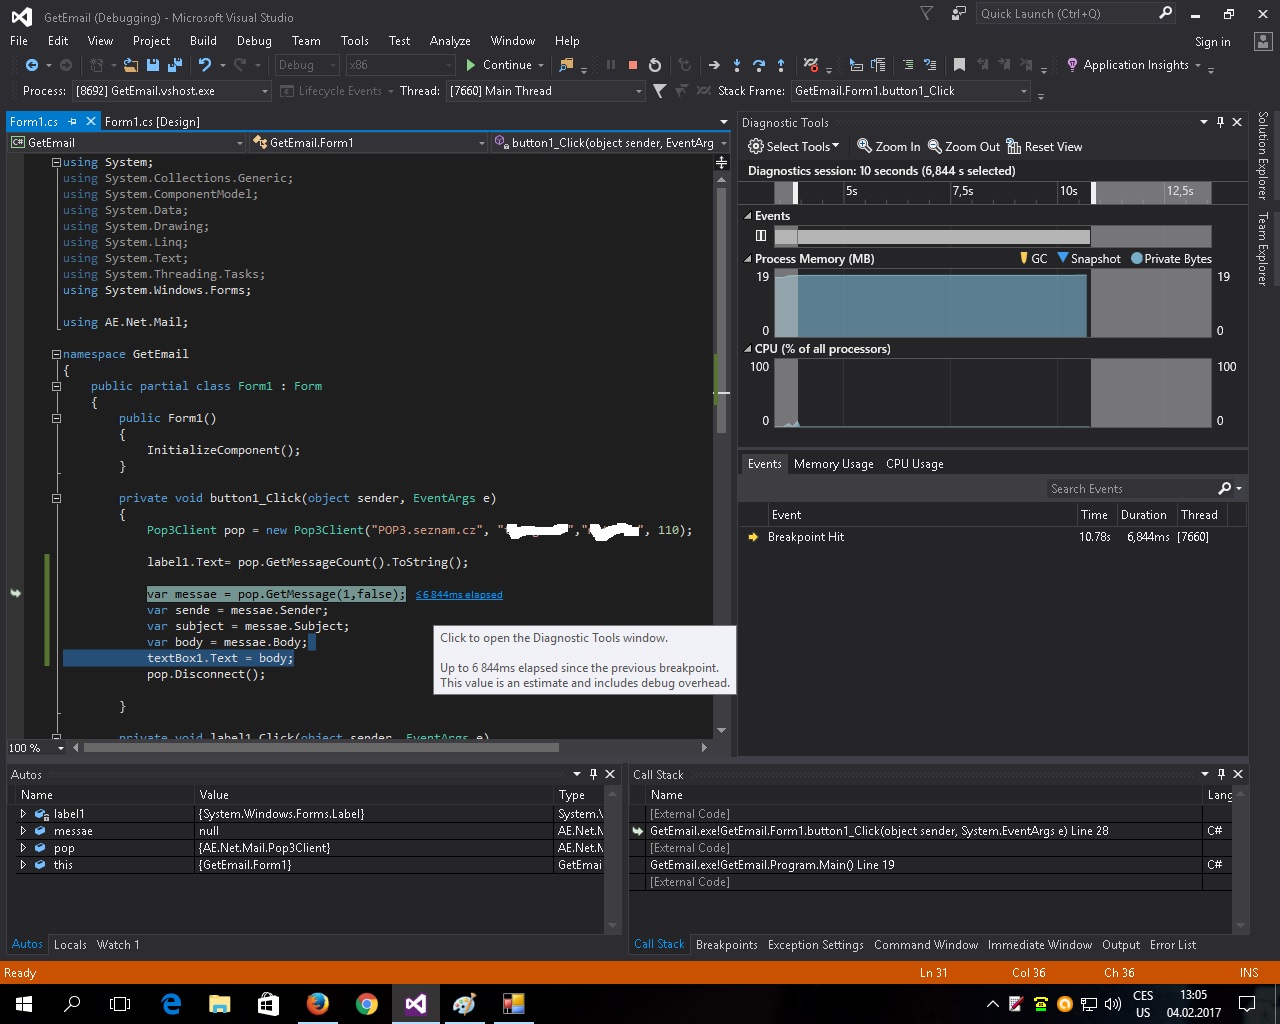
Task: Click the 6,844ms elapsed link
Action: 459,595
